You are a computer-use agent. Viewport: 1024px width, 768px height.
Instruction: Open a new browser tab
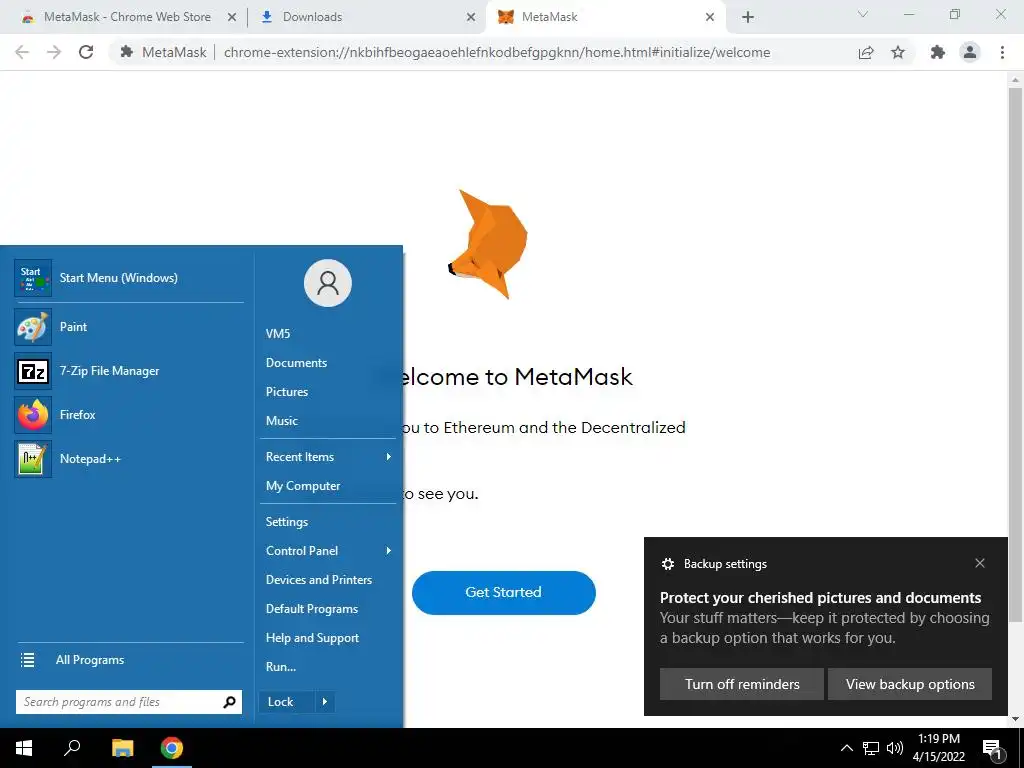click(748, 17)
